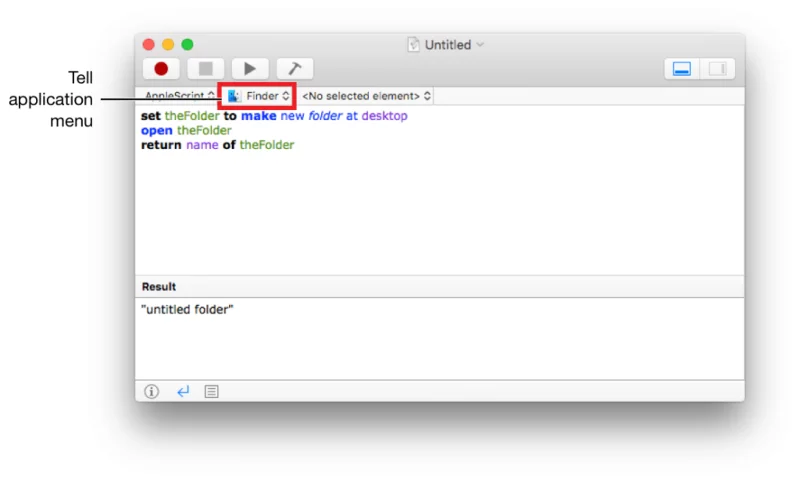Click "theFolder" on the open line
Screen dimensions: 800x482
click(x=204, y=131)
